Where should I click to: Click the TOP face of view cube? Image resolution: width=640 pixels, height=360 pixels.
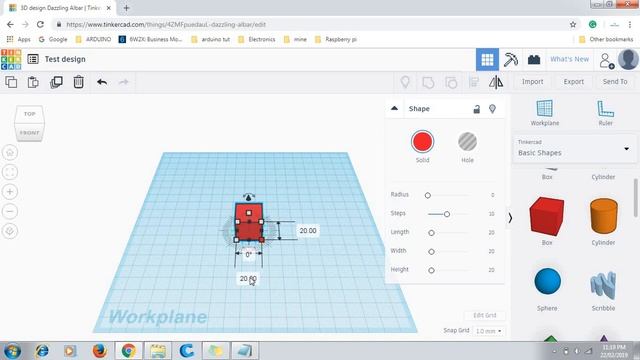(x=29, y=114)
